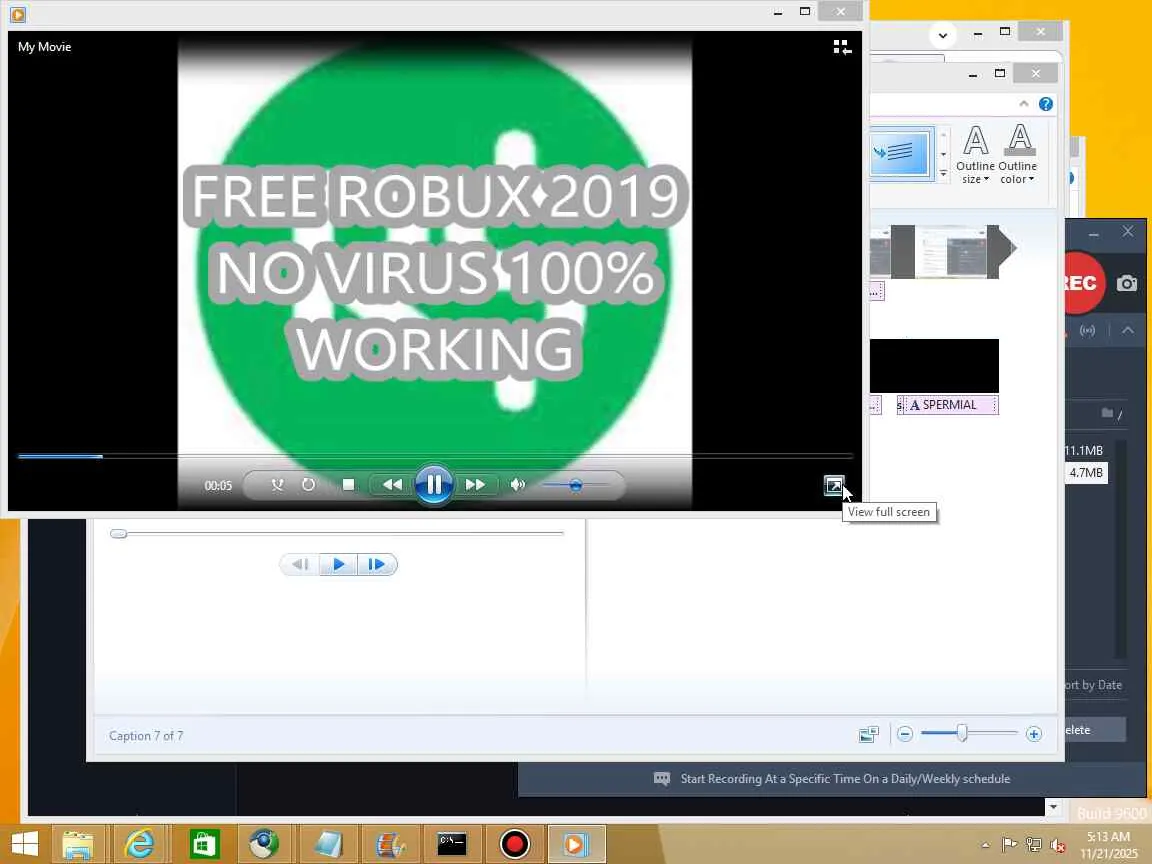
Task: Select the 11.1MB recording entry
Action: pyautogui.click(x=1086, y=450)
